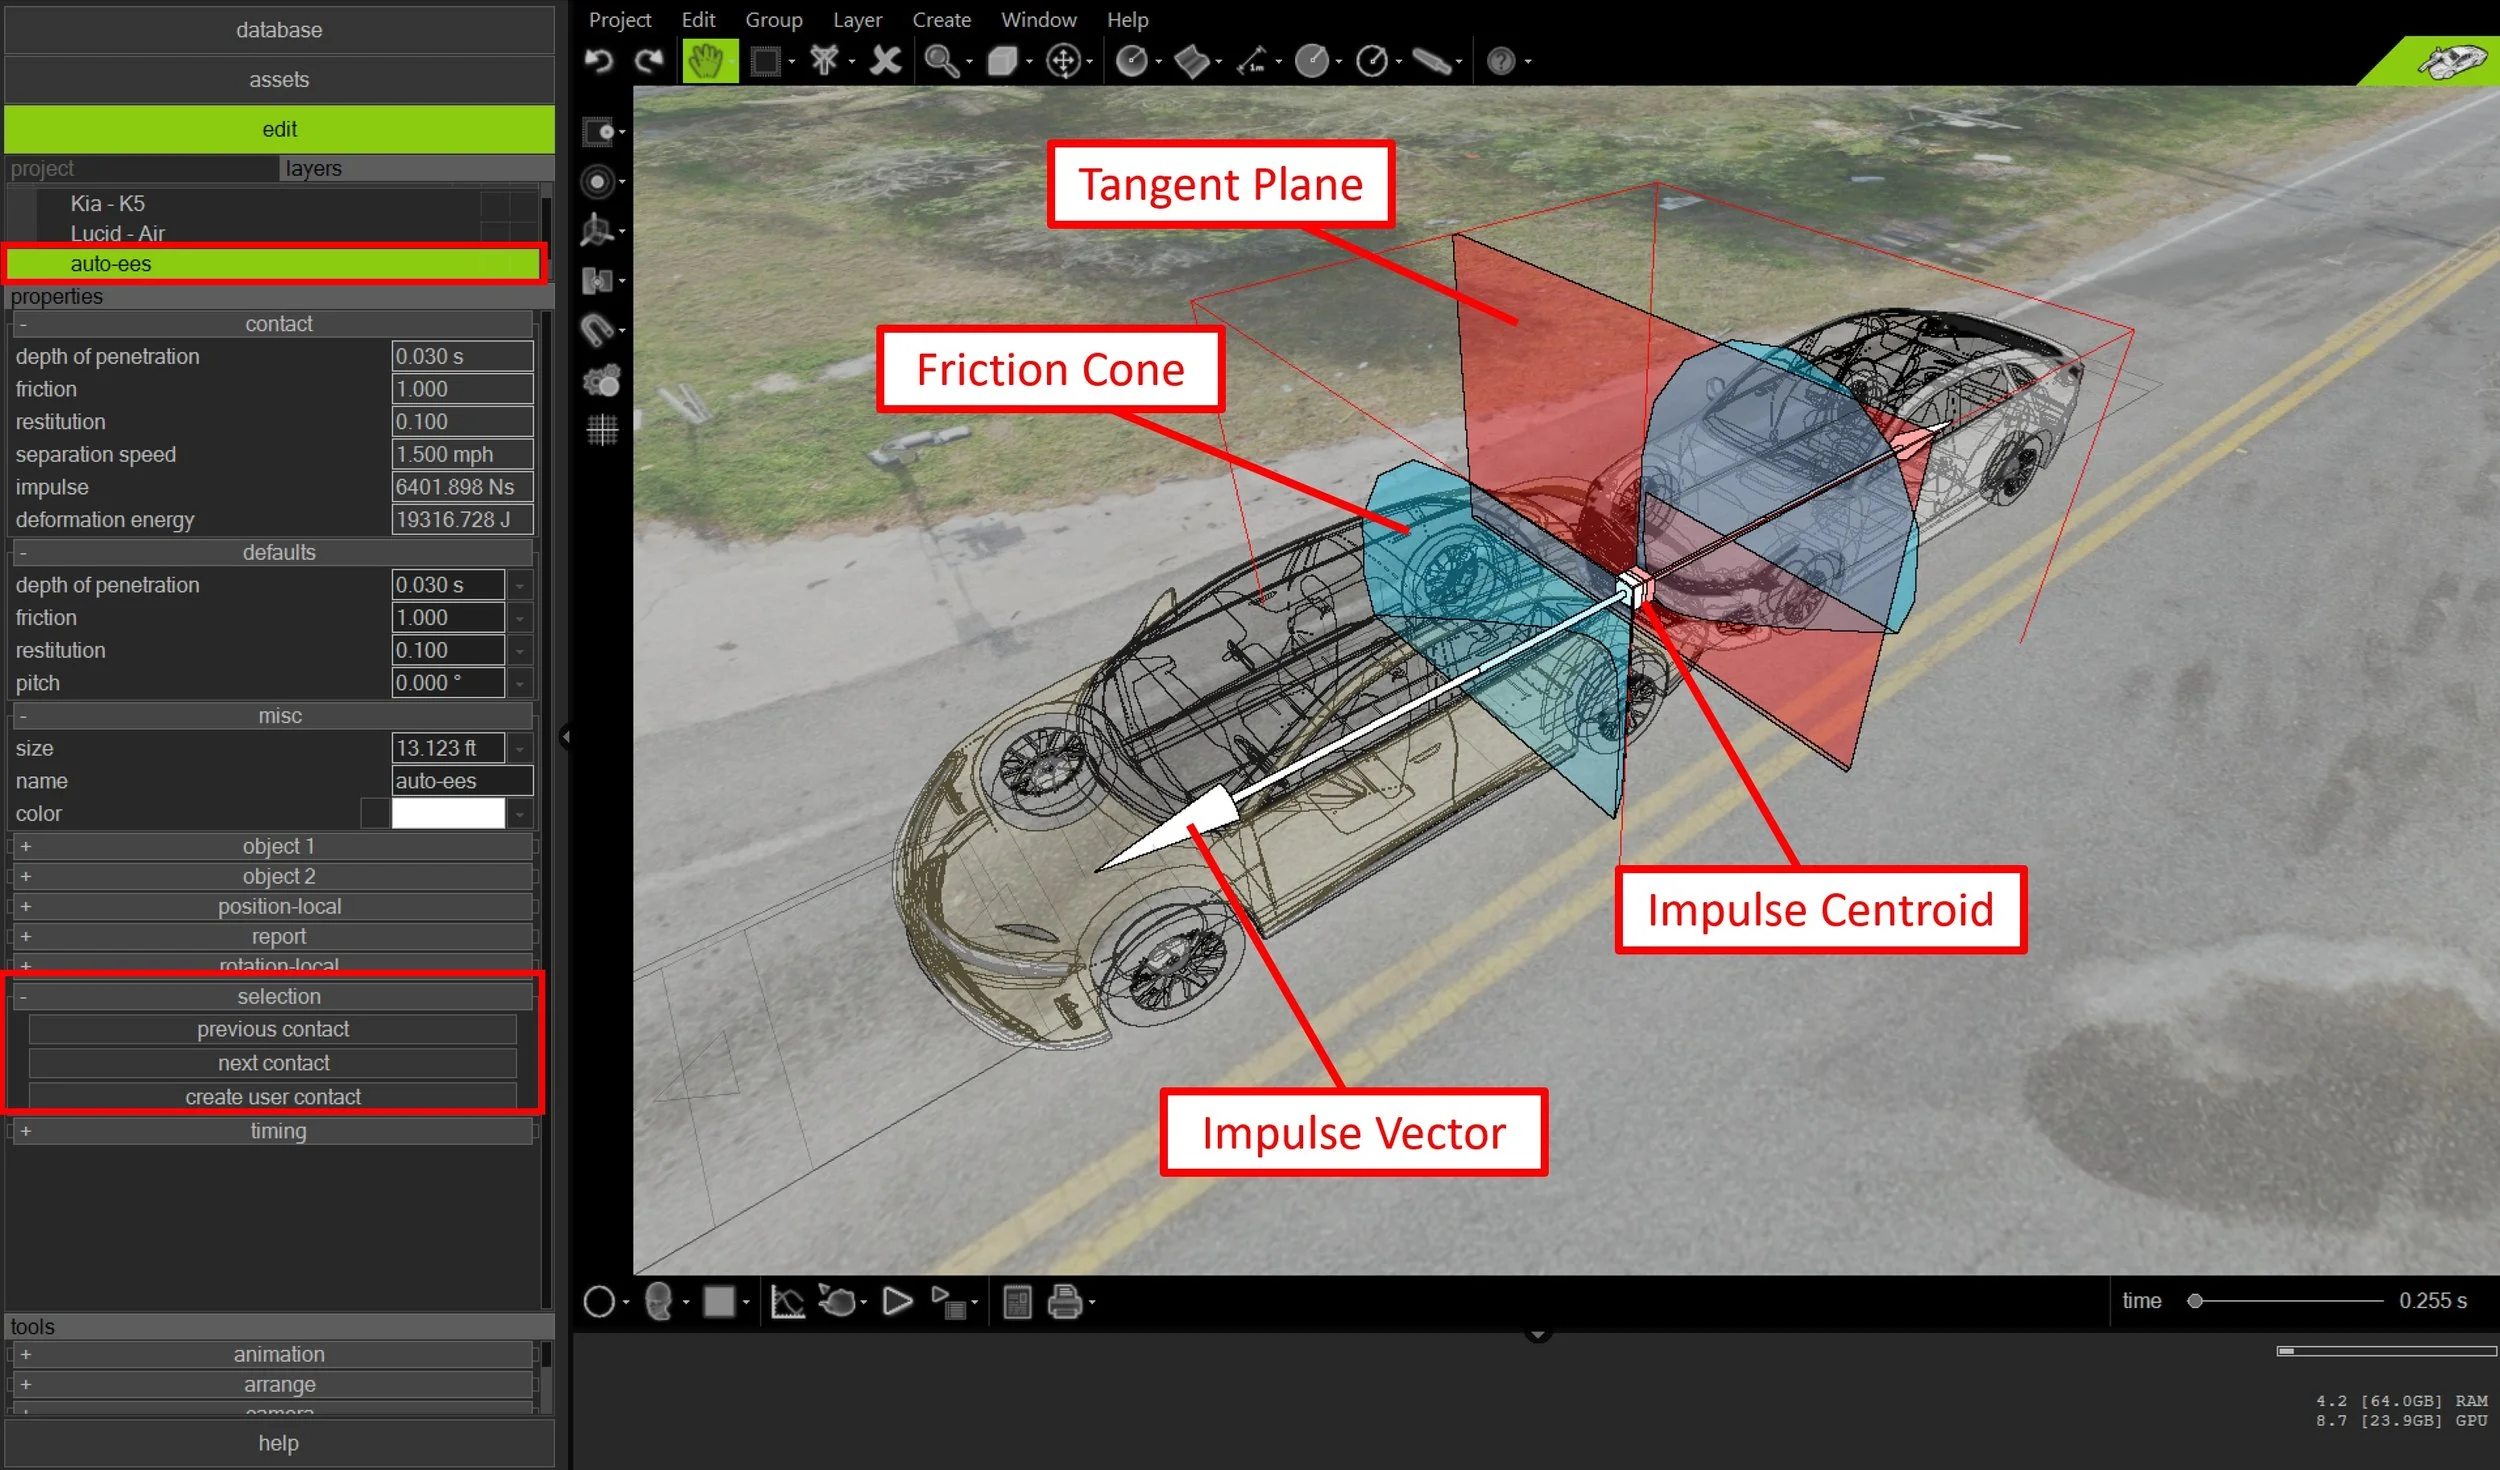Click the undo arrow icon
The height and width of the screenshot is (1470, 2500).
point(598,61)
